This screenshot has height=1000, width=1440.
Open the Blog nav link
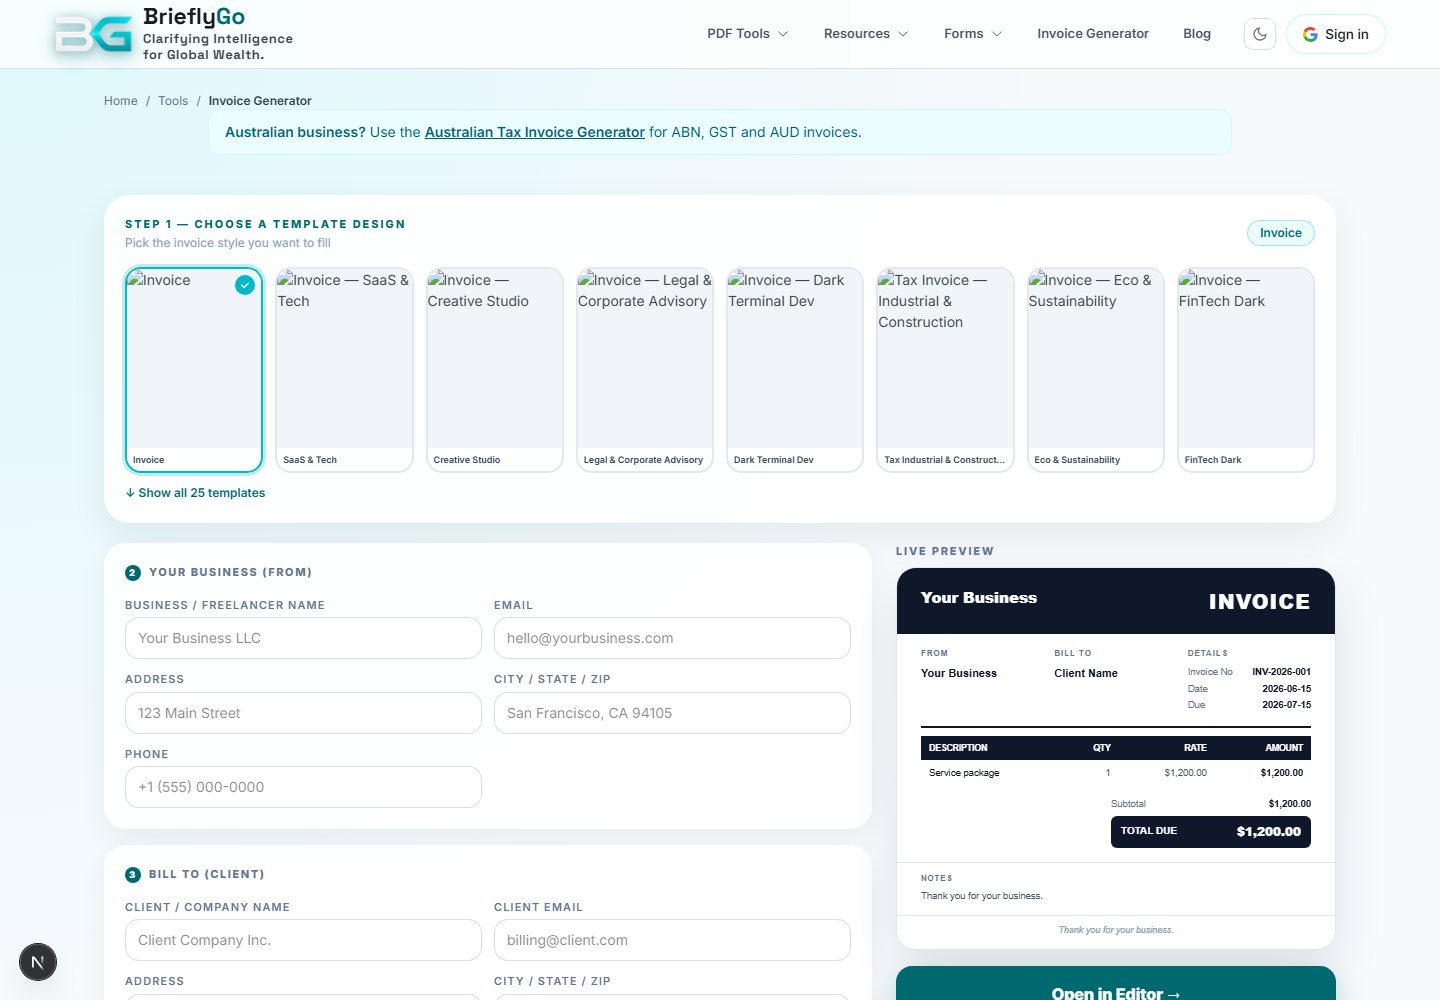[1197, 34]
